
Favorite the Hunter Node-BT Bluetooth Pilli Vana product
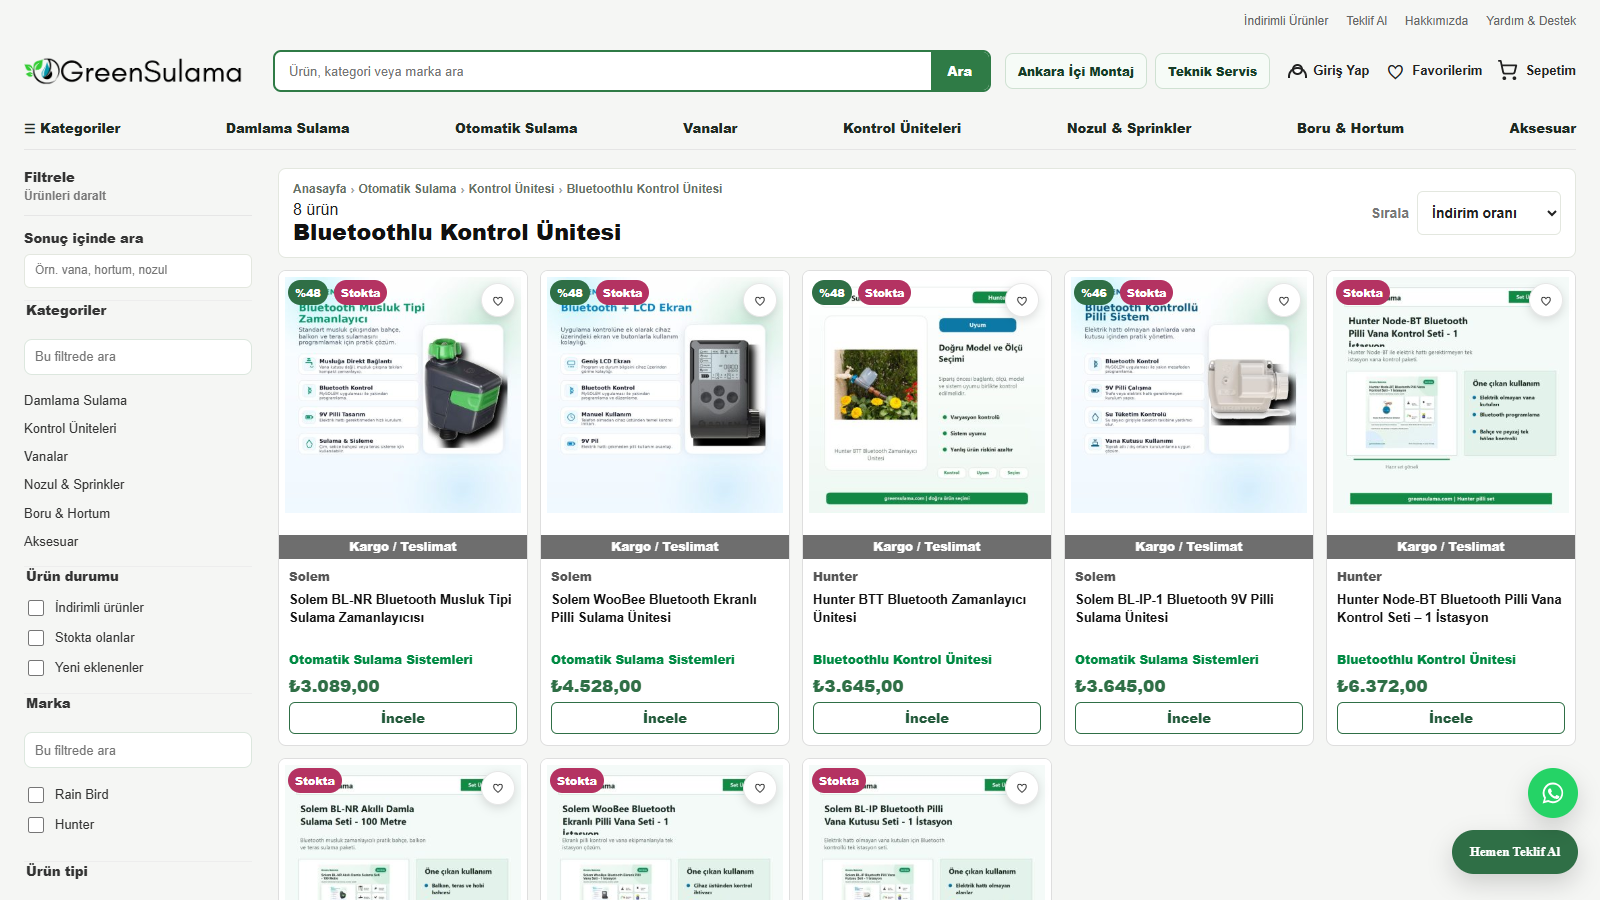point(1546,300)
